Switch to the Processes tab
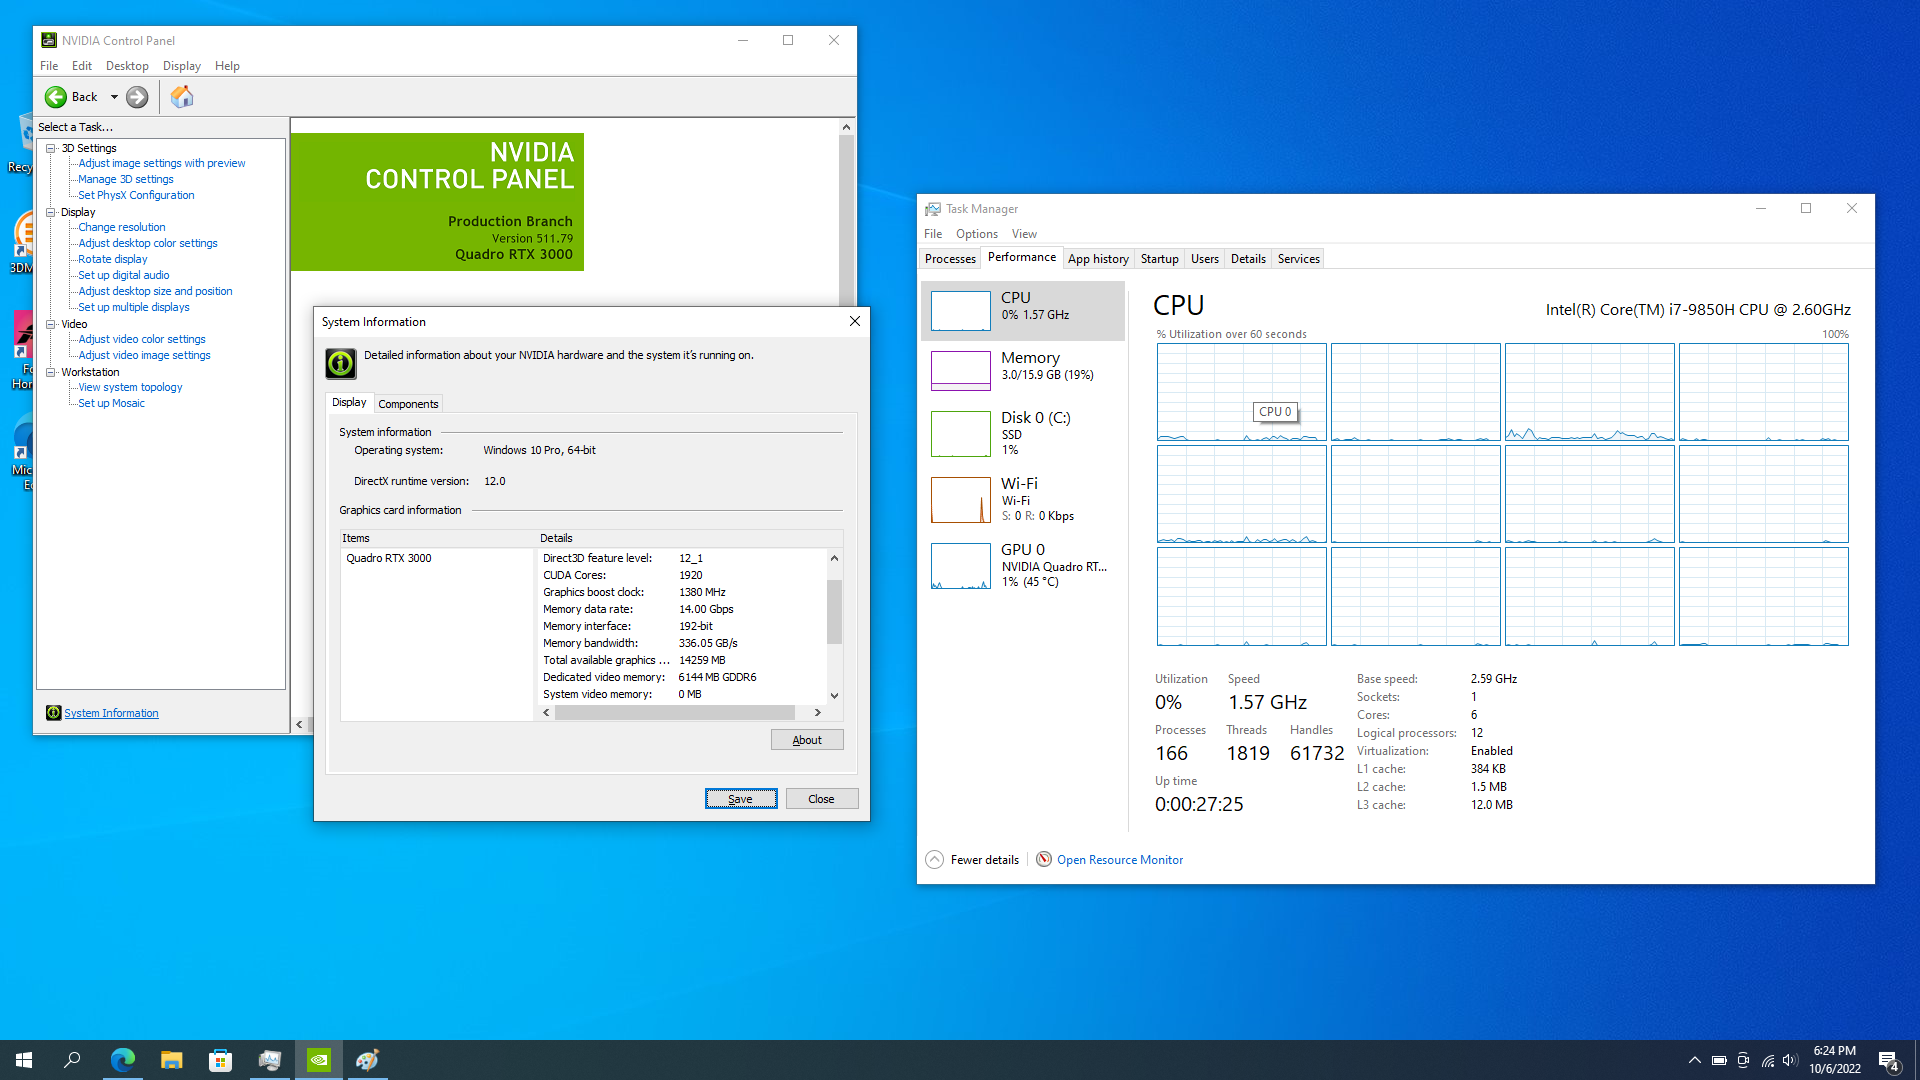The width and height of the screenshot is (1920, 1080). pyautogui.click(x=950, y=259)
